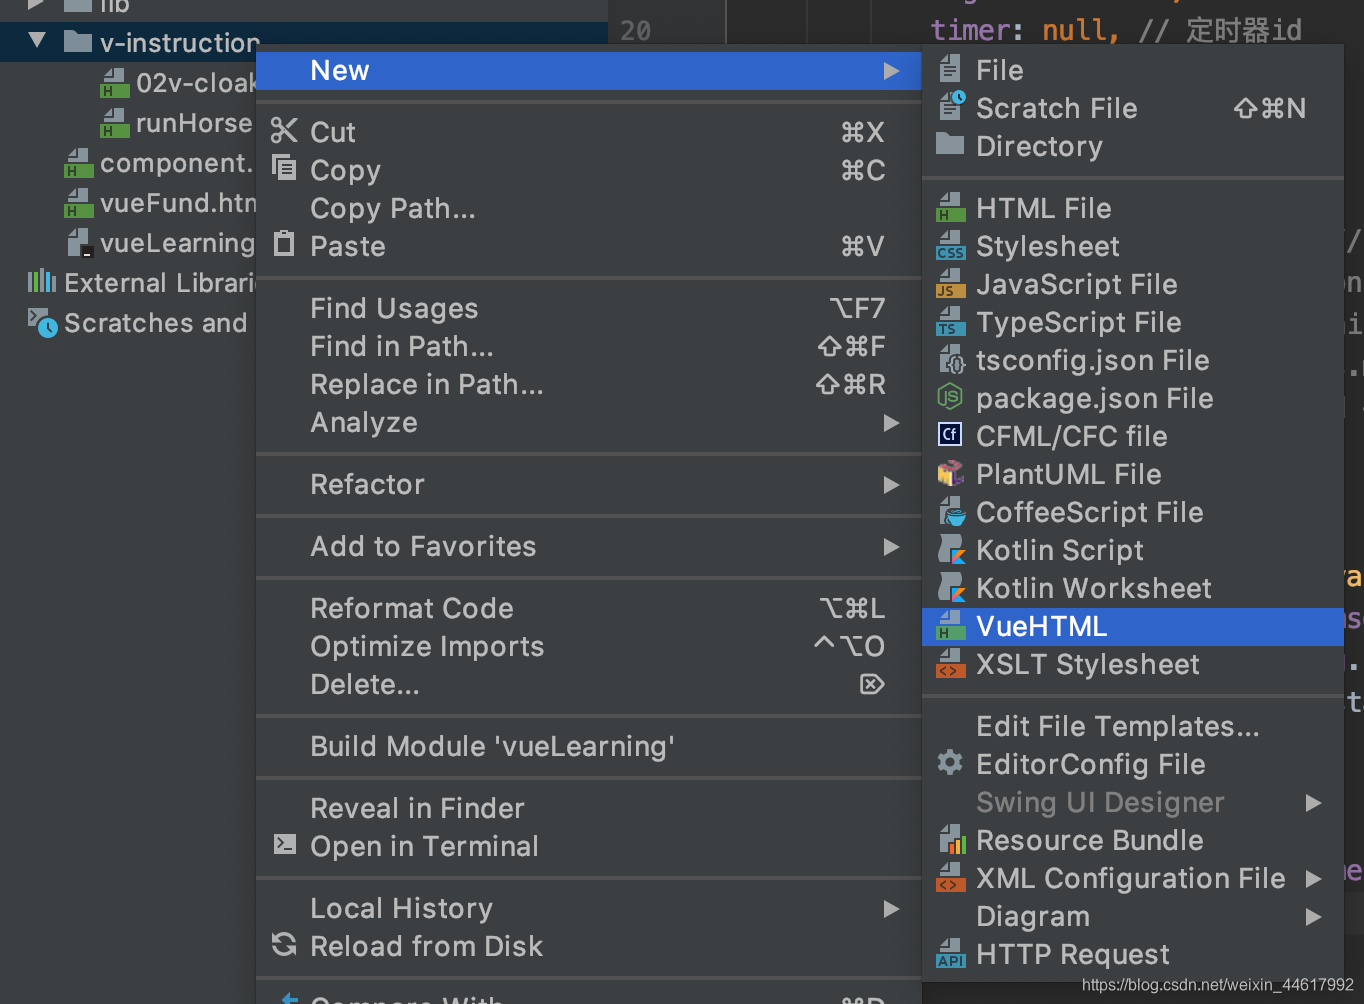Click the XSLT Stylesheet icon
The height and width of the screenshot is (1004, 1364).
coord(950,664)
